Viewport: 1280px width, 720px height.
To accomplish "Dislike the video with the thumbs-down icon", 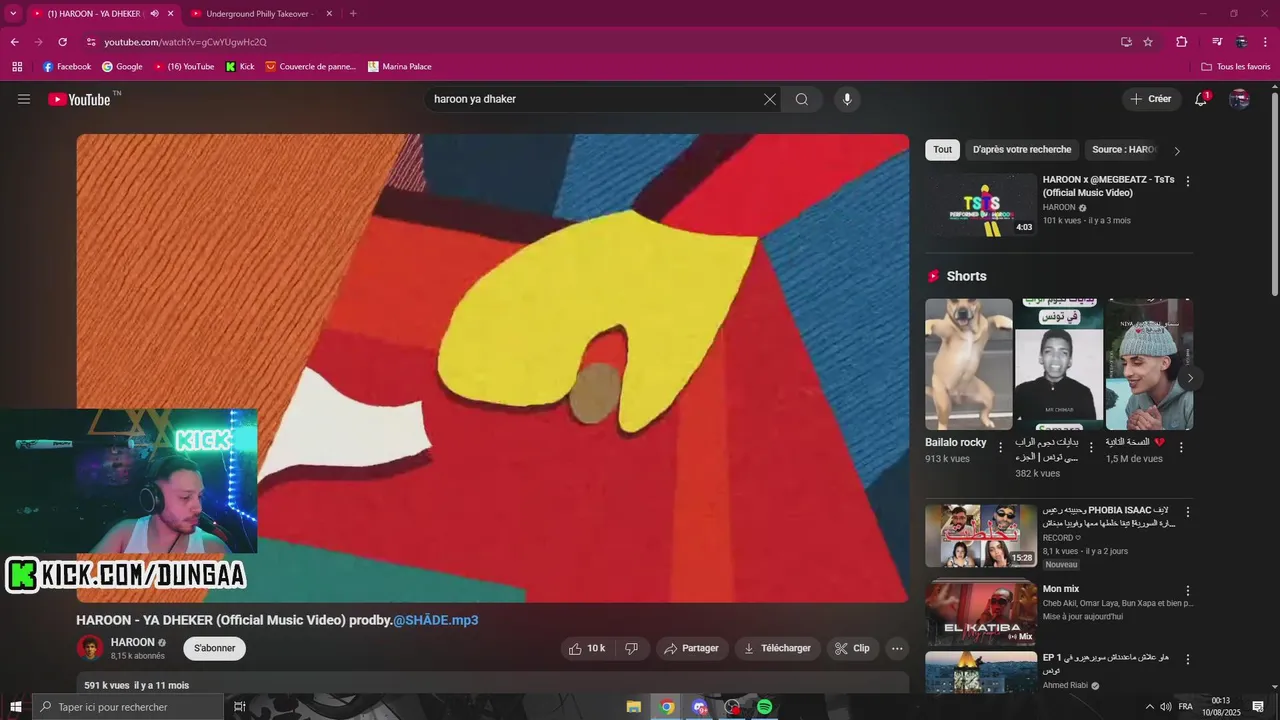I will pyautogui.click(x=632, y=648).
